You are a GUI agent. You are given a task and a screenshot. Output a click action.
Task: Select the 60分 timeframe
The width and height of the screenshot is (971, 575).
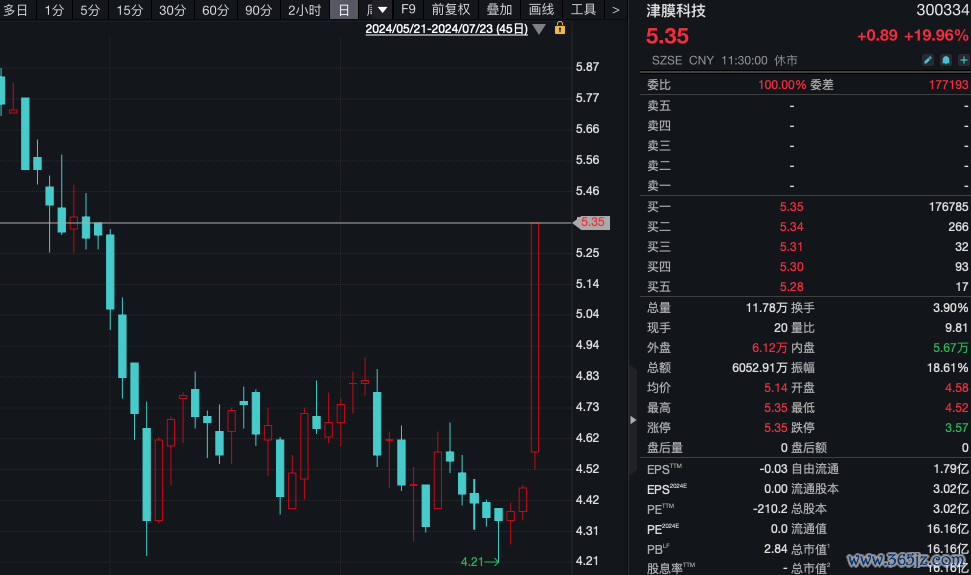point(216,10)
